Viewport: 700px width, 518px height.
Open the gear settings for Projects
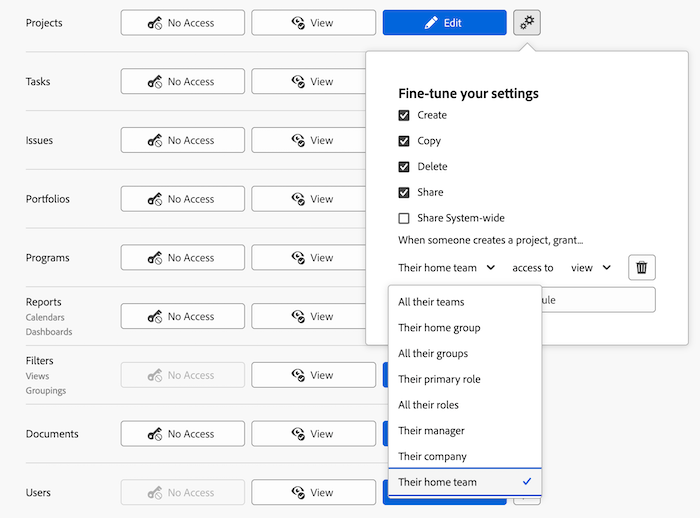pyautogui.click(x=527, y=22)
